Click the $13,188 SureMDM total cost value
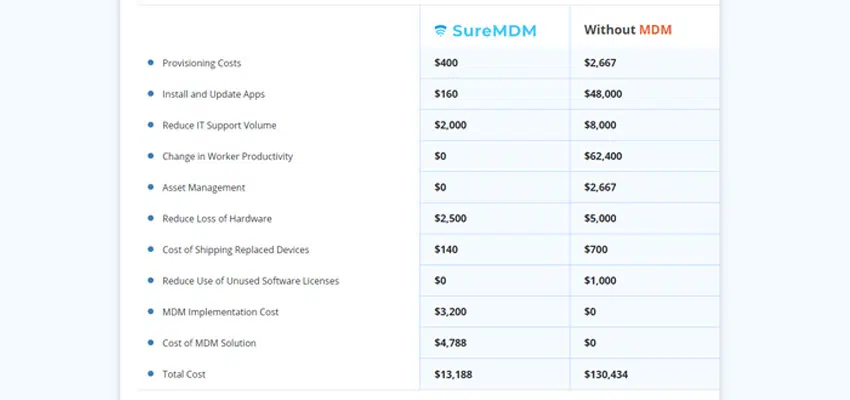 (453, 375)
